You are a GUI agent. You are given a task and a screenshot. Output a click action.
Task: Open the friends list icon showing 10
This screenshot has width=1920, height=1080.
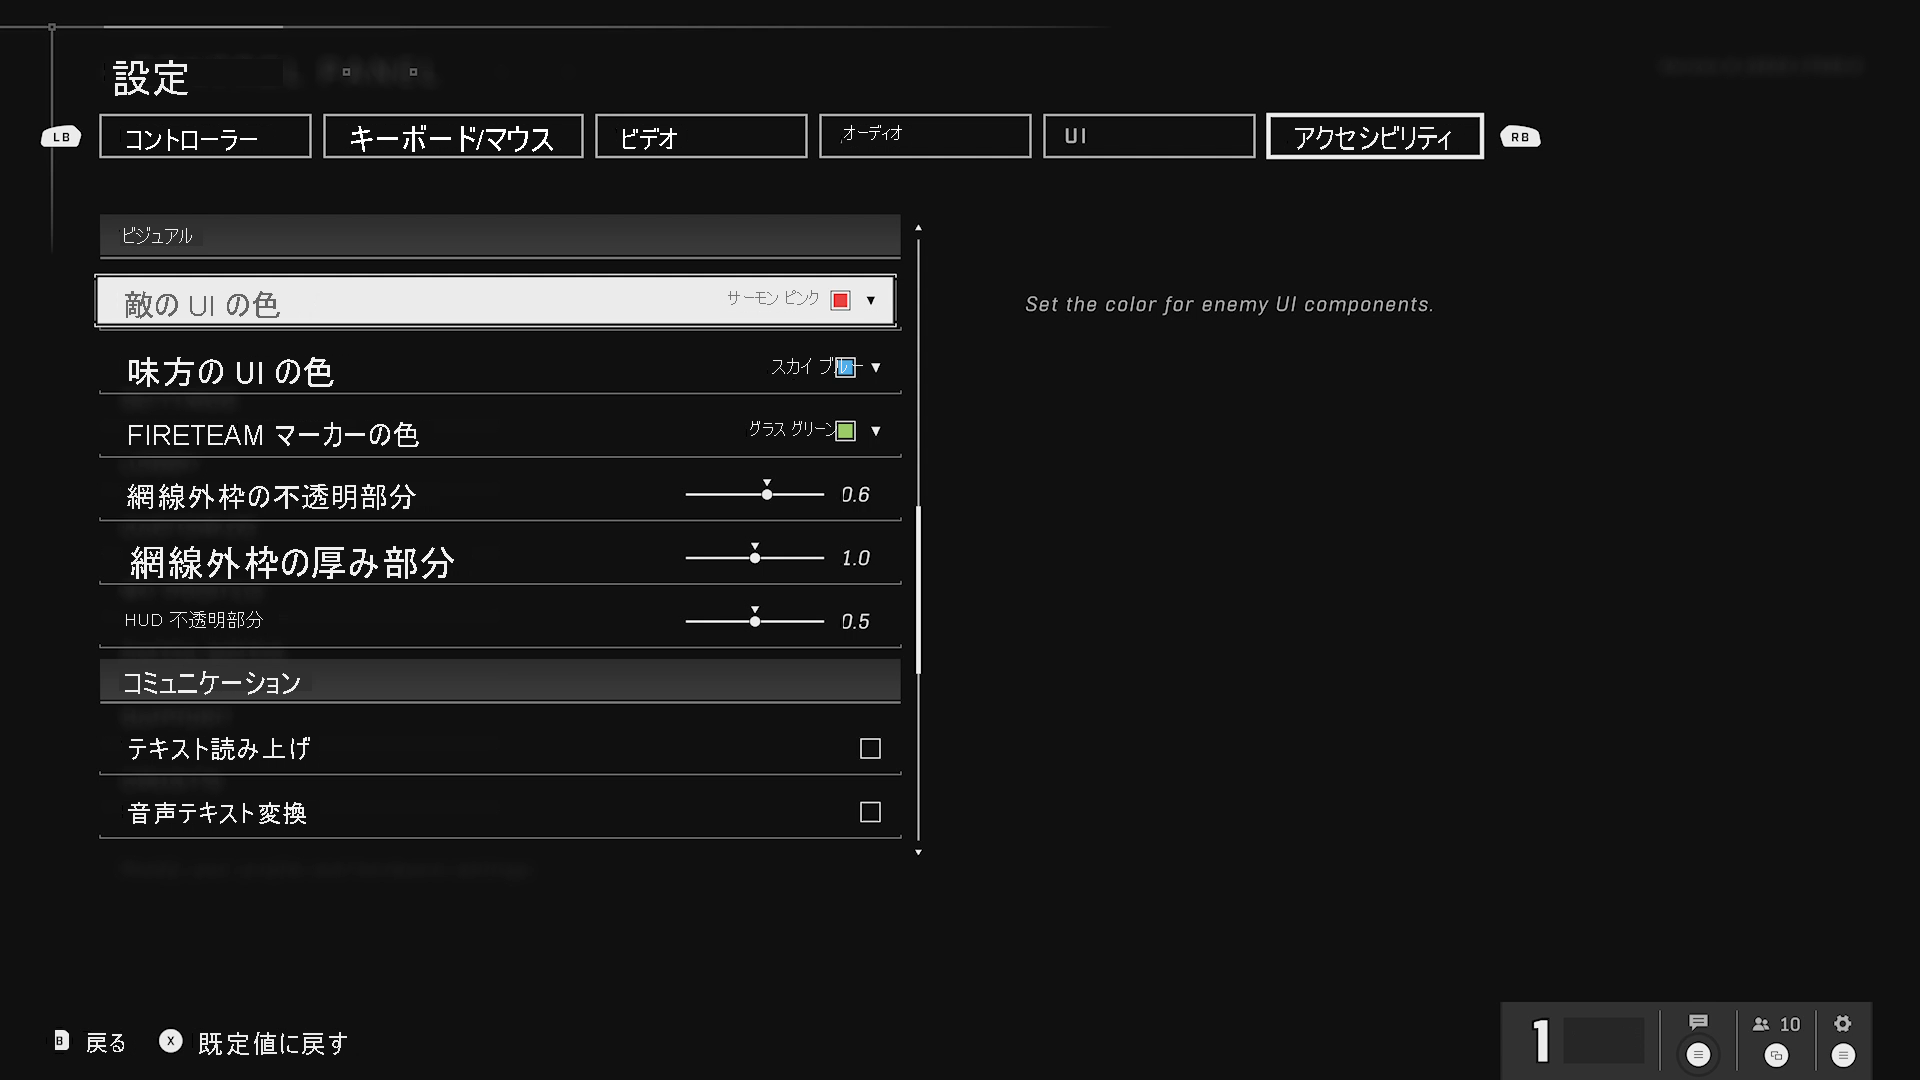point(1776,1024)
